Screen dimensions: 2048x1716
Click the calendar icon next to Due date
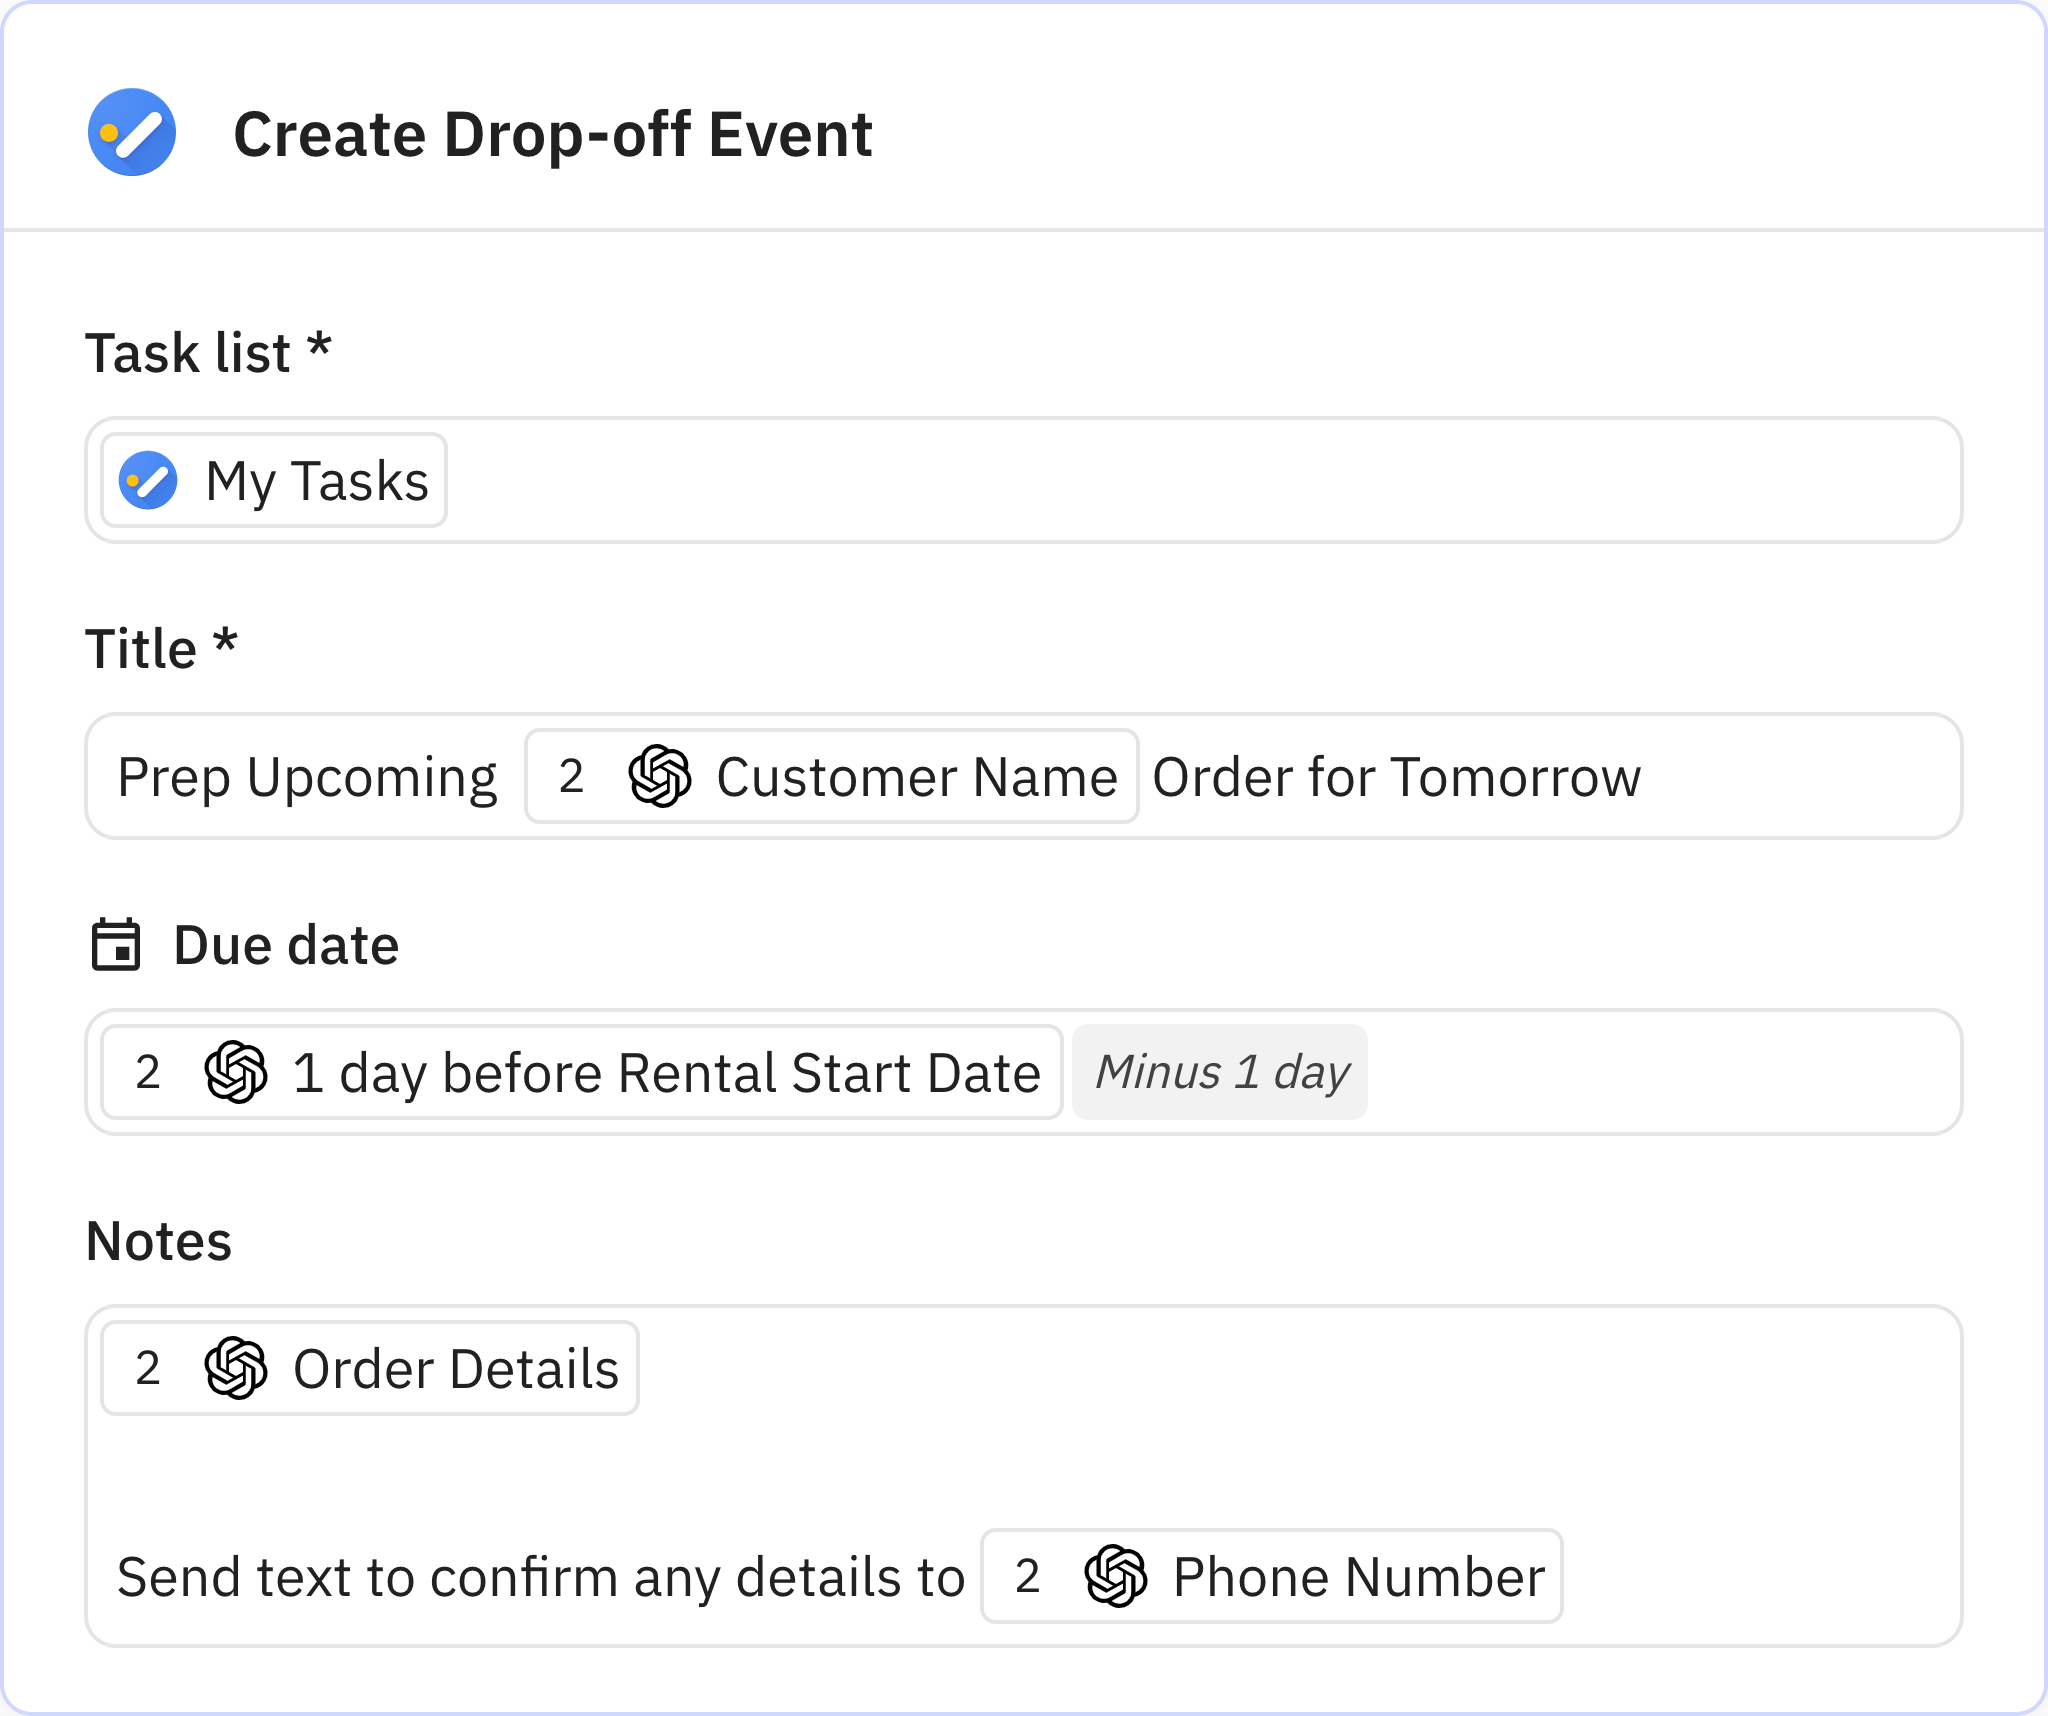click(116, 944)
